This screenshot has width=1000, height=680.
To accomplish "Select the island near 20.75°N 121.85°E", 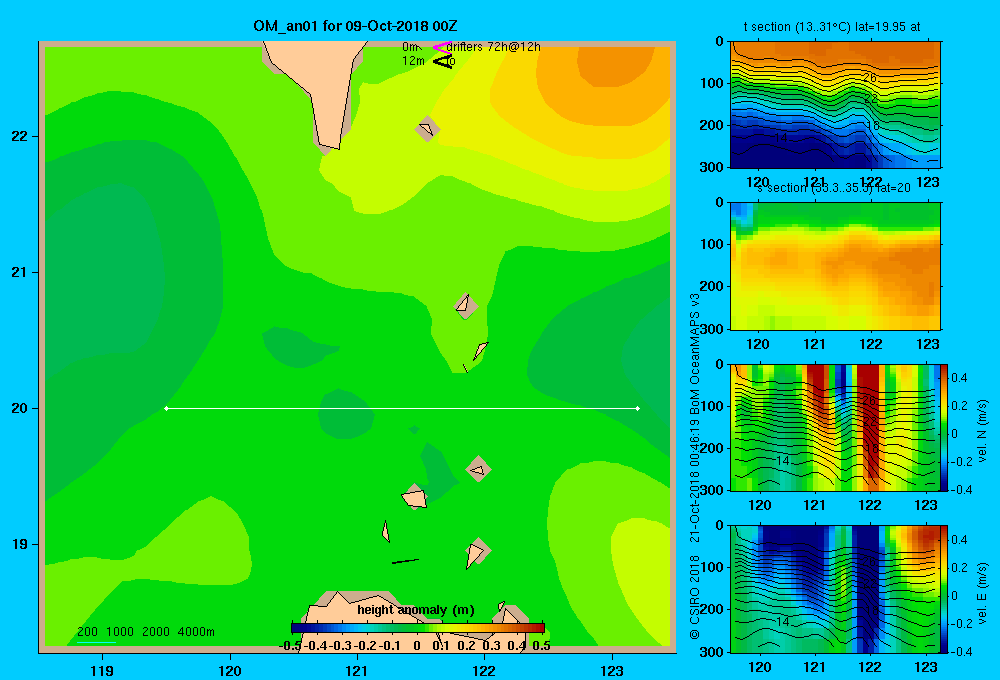I will click(466, 306).
